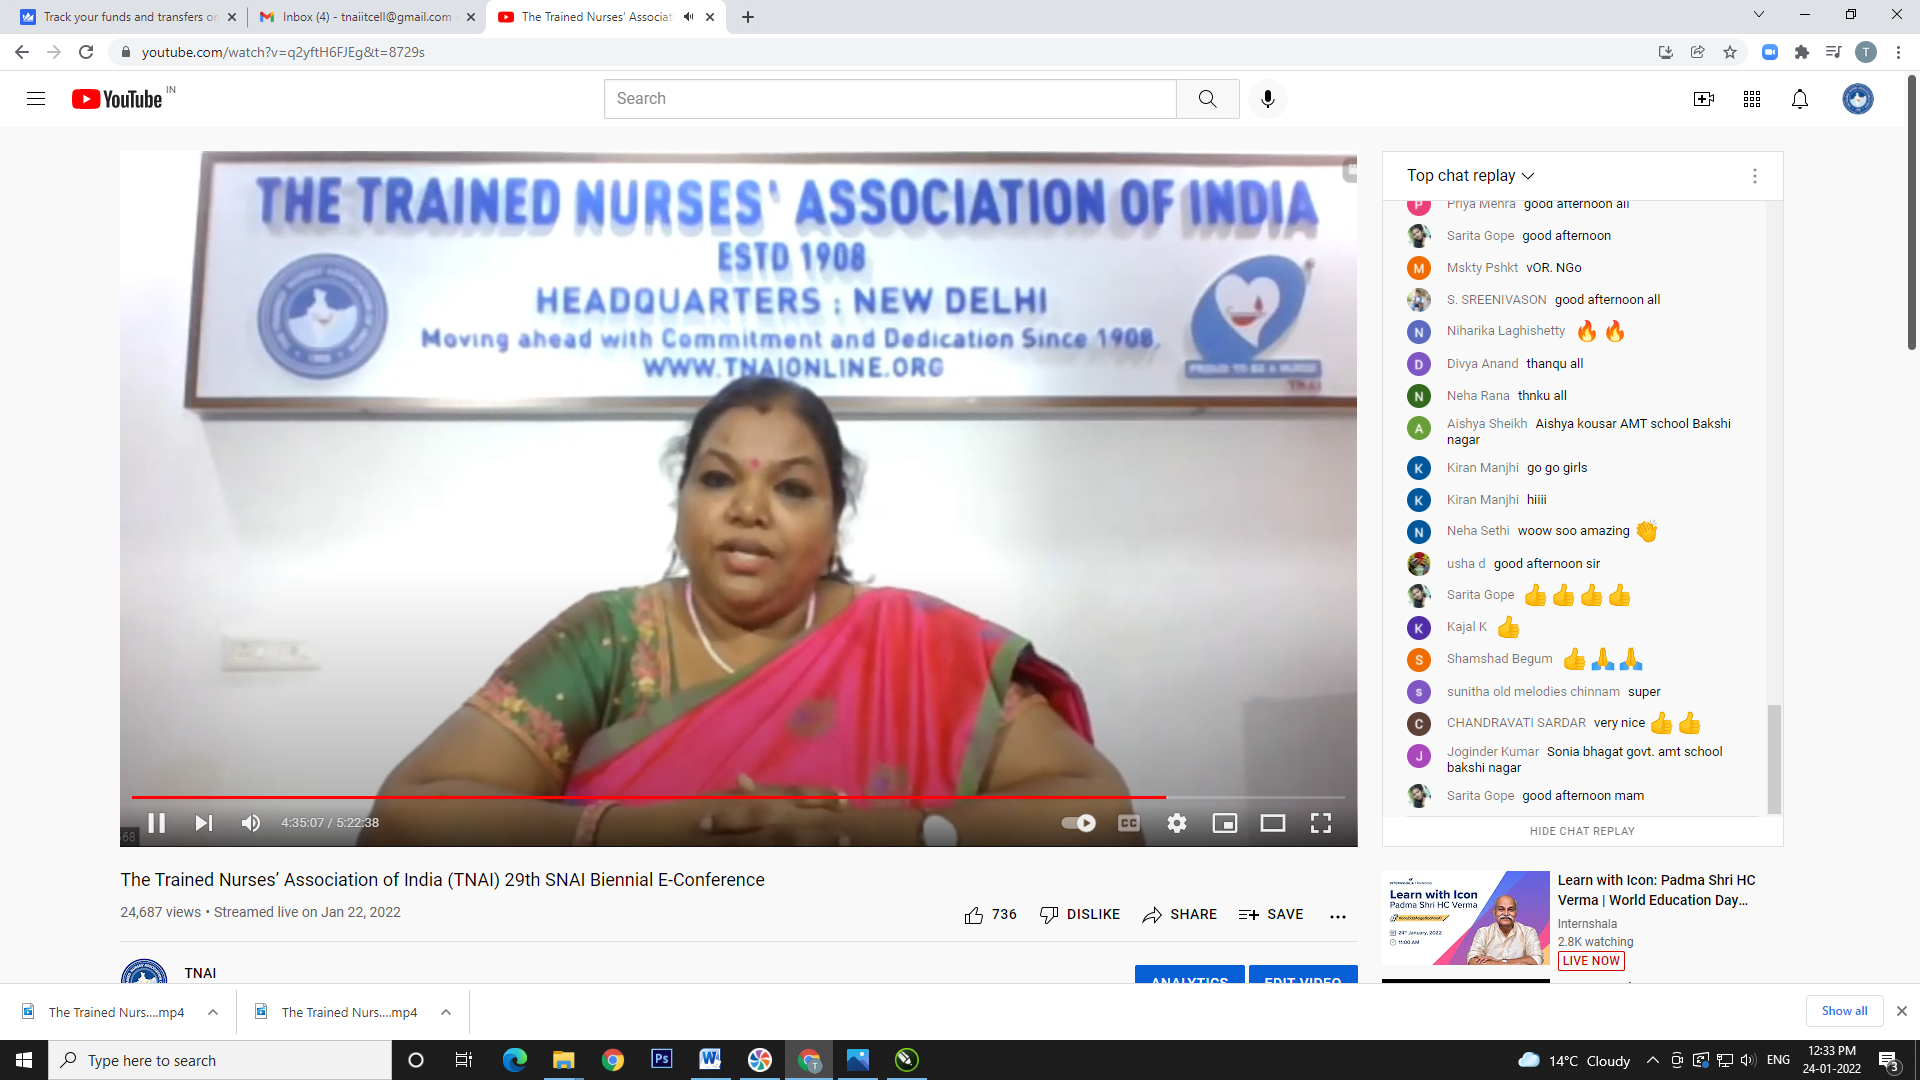The image size is (1920, 1080).
Task: Open Learn with Icon video thumbnail
Action: (1466, 918)
